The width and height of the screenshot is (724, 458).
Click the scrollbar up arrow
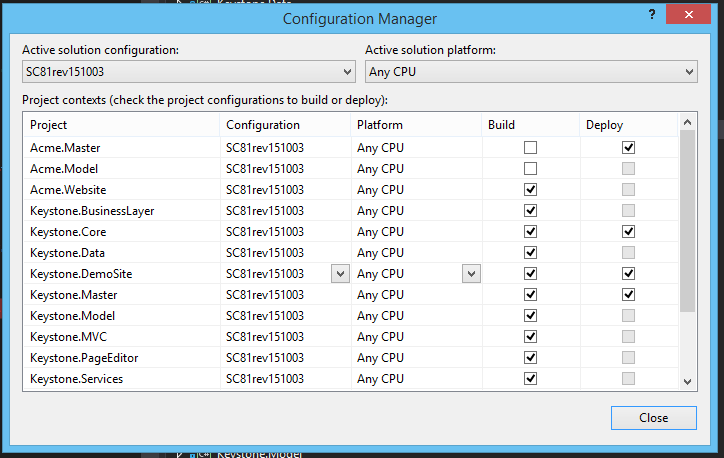688,122
